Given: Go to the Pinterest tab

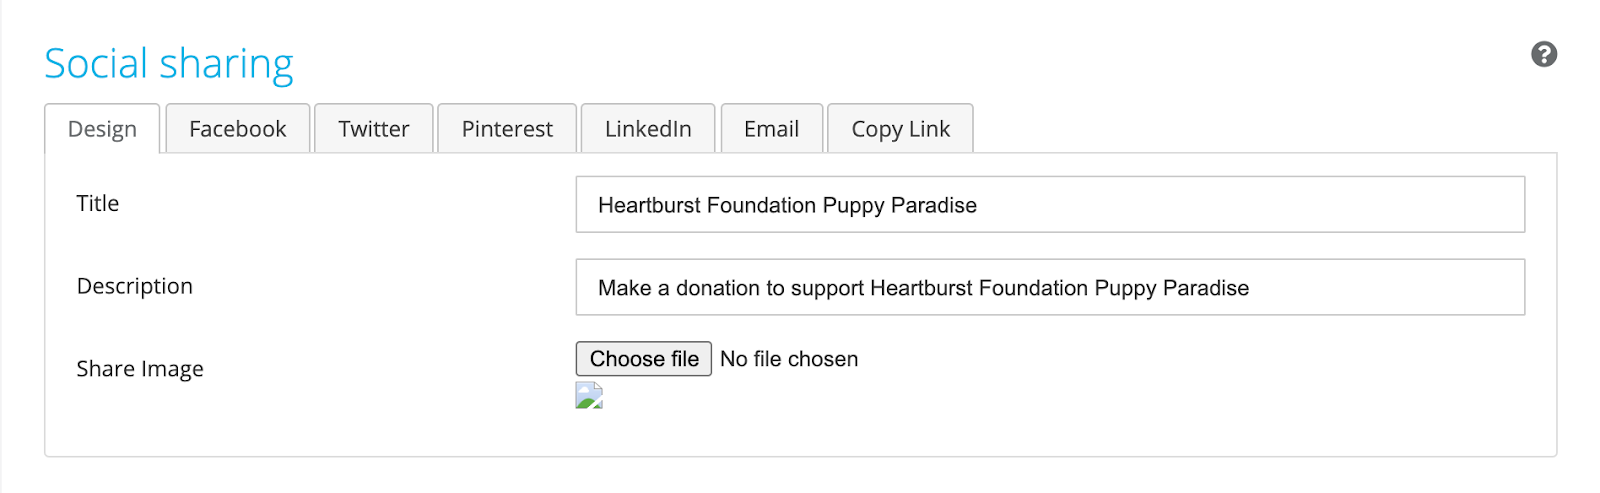Looking at the screenshot, I should (x=507, y=129).
